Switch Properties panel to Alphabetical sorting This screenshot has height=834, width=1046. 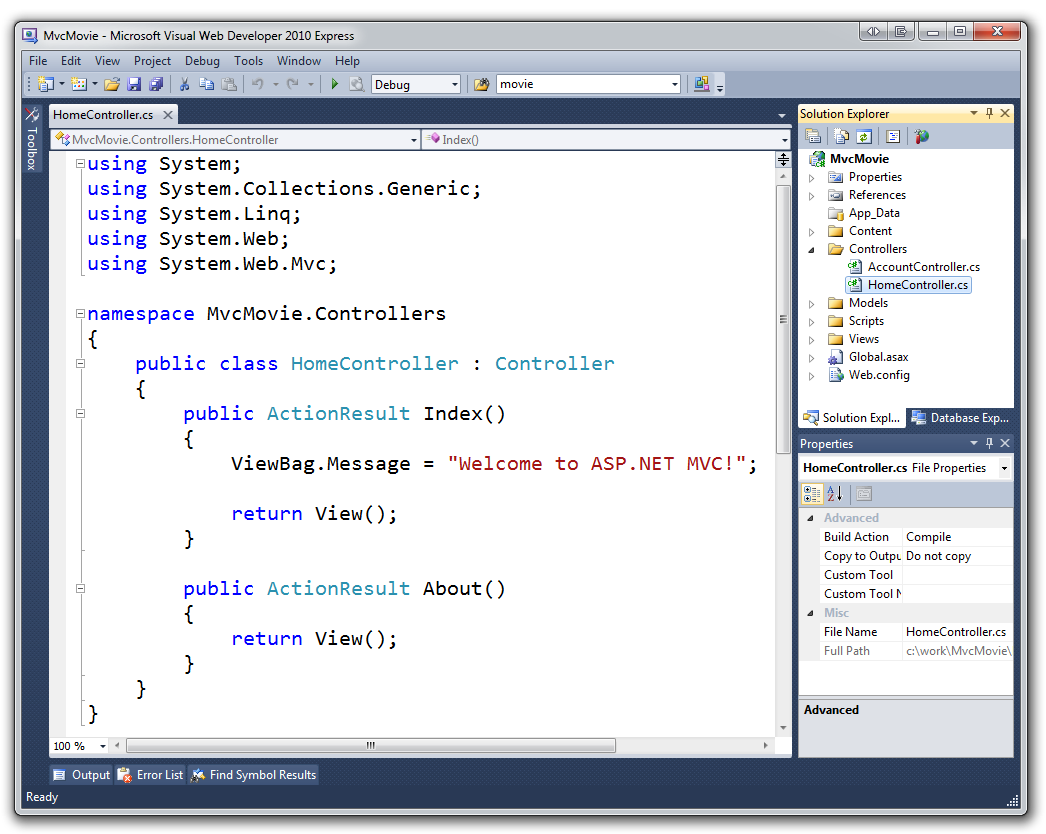click(836, 493)
